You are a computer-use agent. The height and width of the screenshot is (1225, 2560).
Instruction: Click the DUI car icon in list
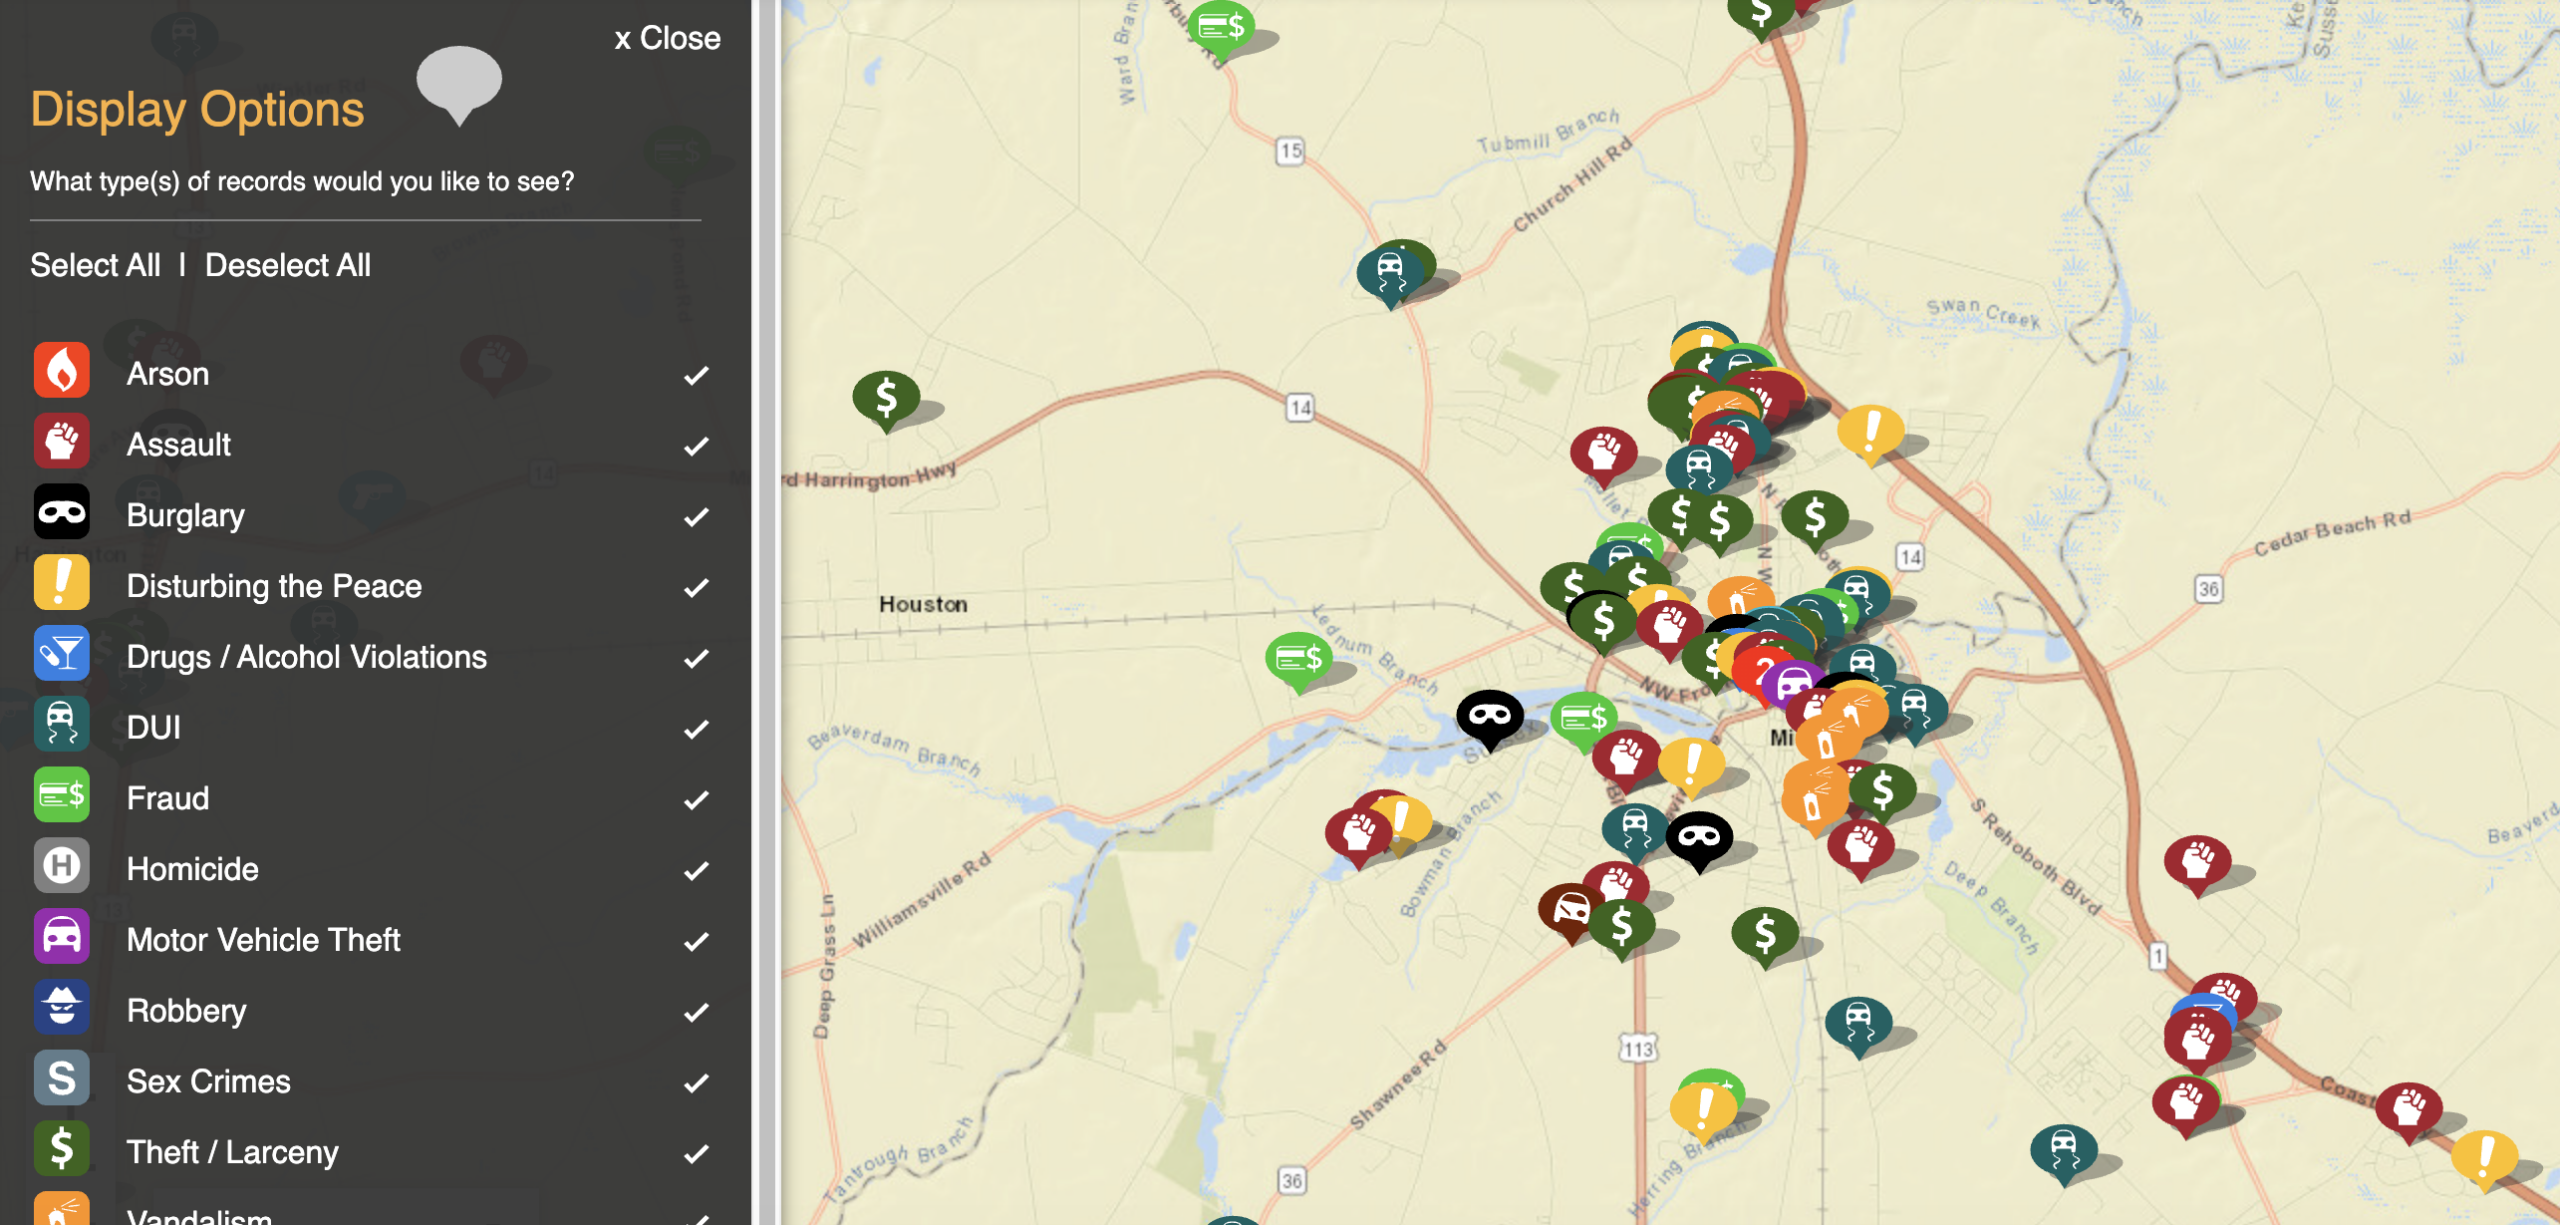[x=61, y=725]
